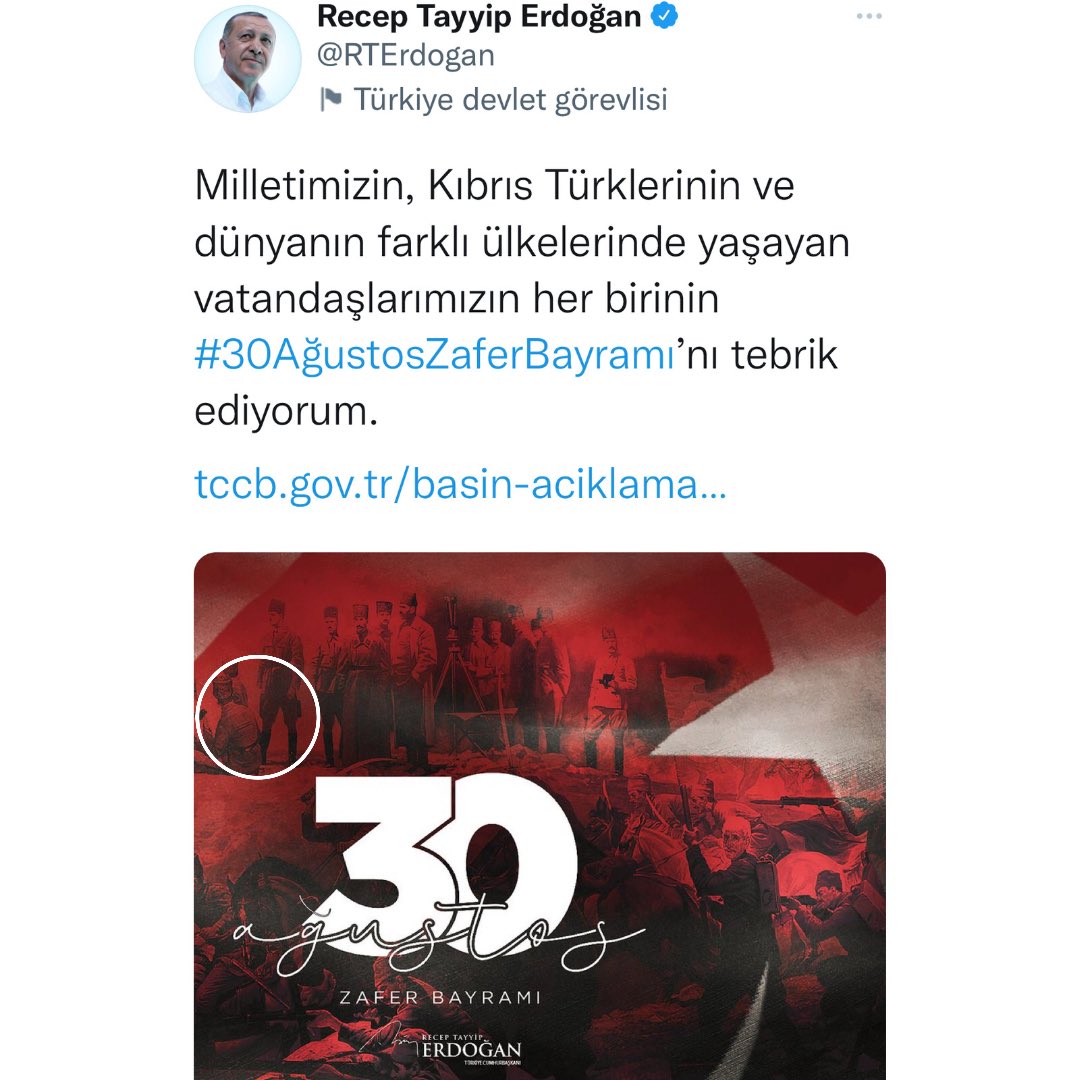Click the ZAFER BAYRAMI caption
Image resolution: width=1080 pixels, height=1080 pixels.
(440, 997)
